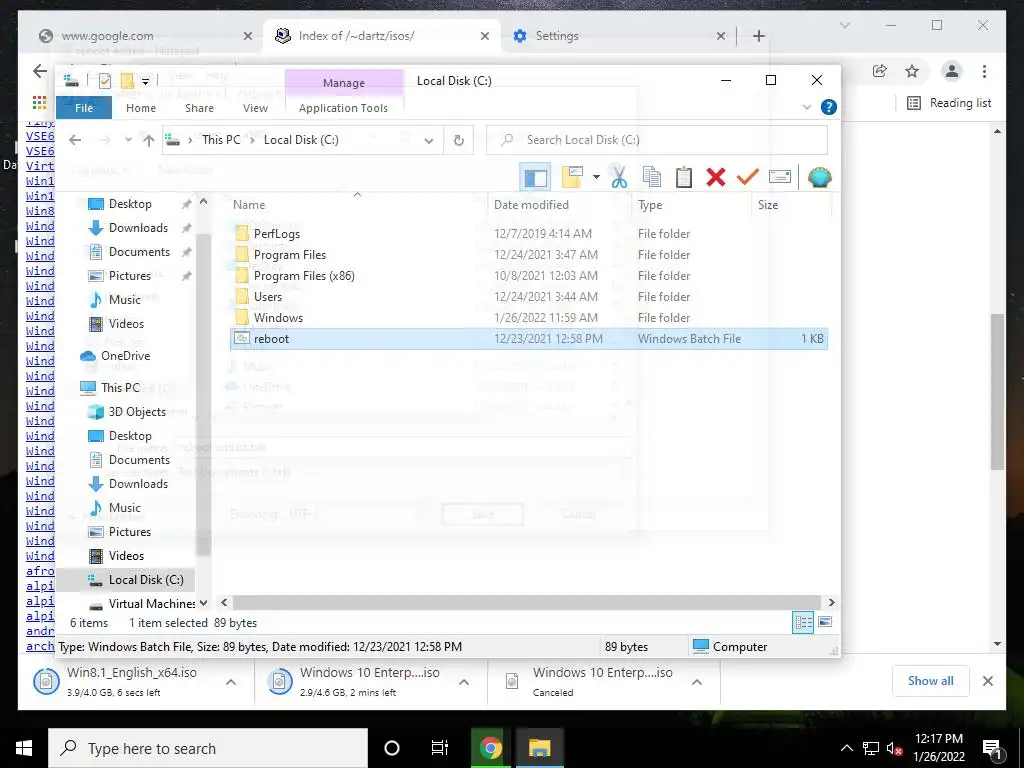
Task: Open canceled download options arrow
Action: pos(697,682)
